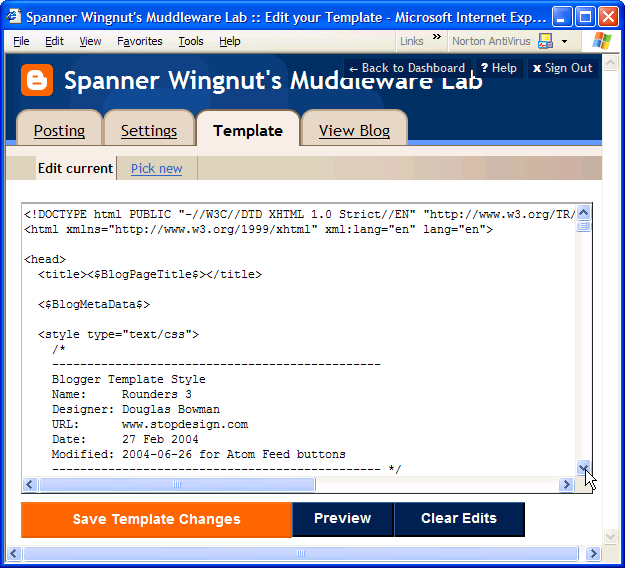Click the template editor's scroll down arrow

584,467
